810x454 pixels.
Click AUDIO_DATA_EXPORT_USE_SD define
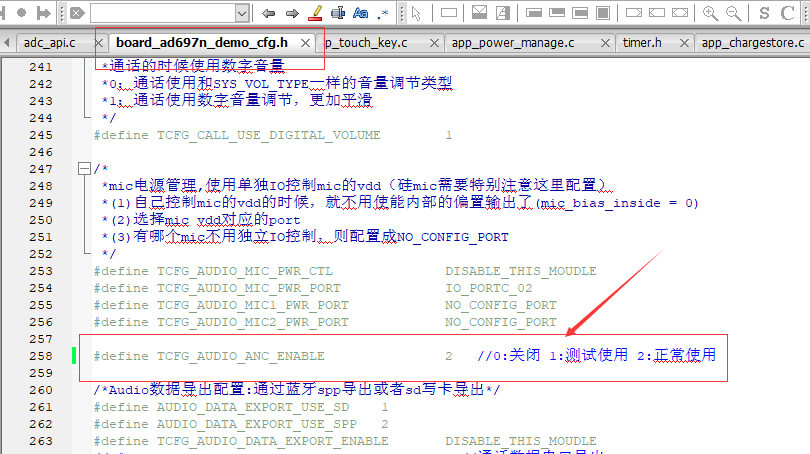point(253,408)
